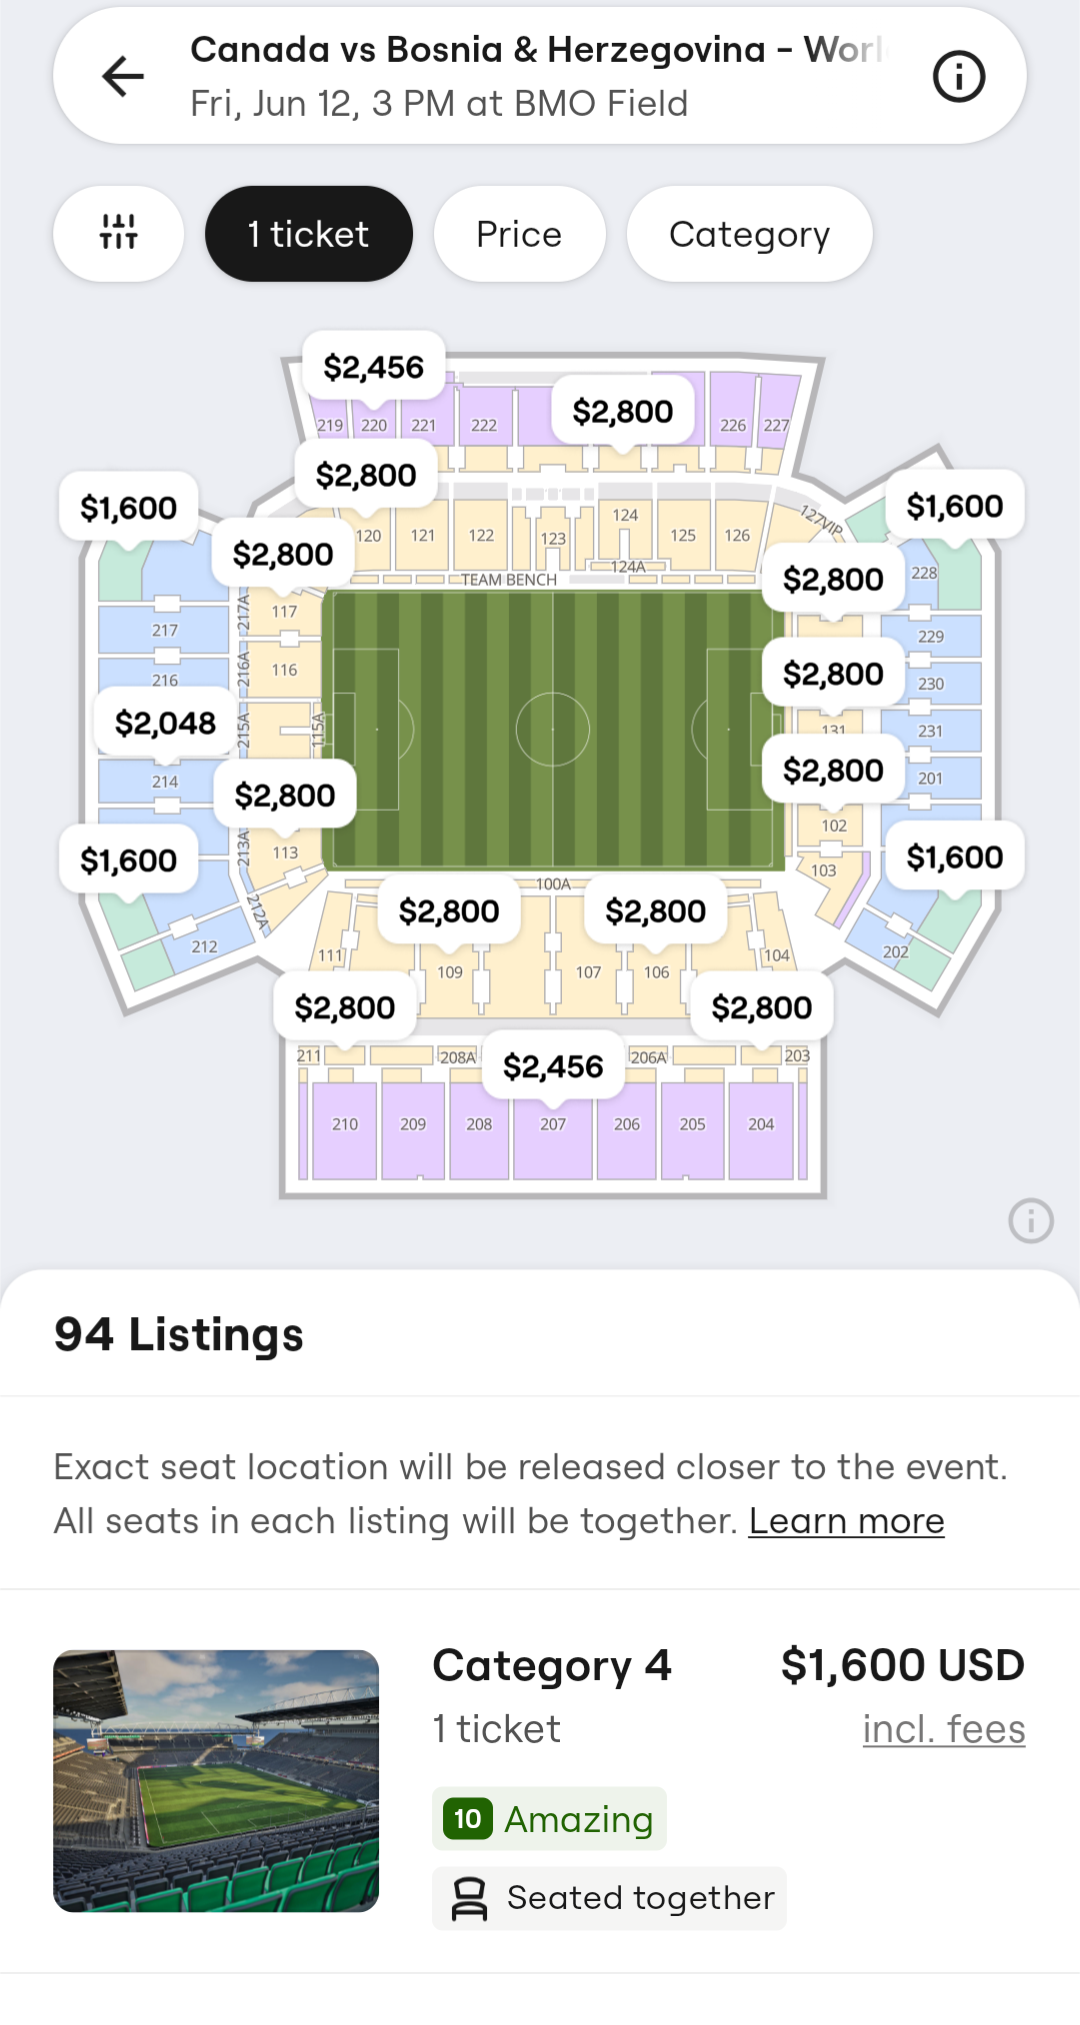Open the incl. fees details link

pos(943,1729)
